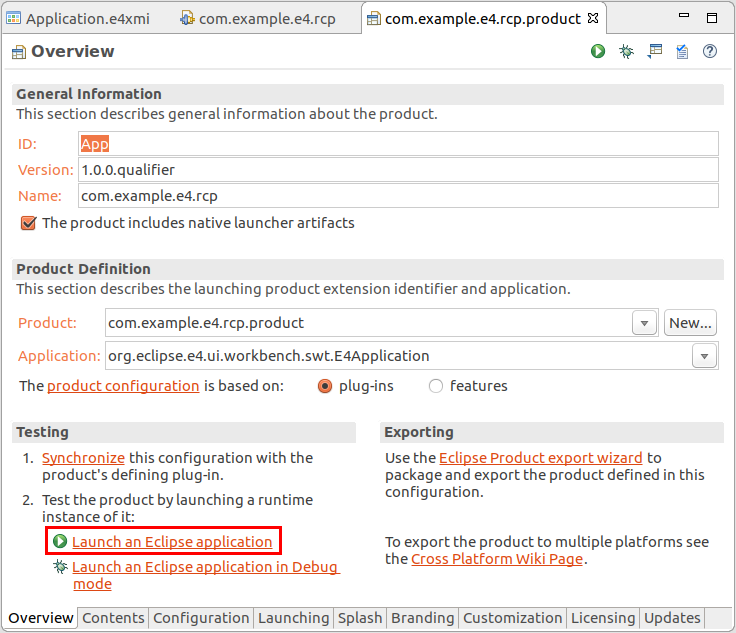The height and width of the screenshot is (633, 736).
Task: Click the Synchronize link
Action: click(83, 458)
